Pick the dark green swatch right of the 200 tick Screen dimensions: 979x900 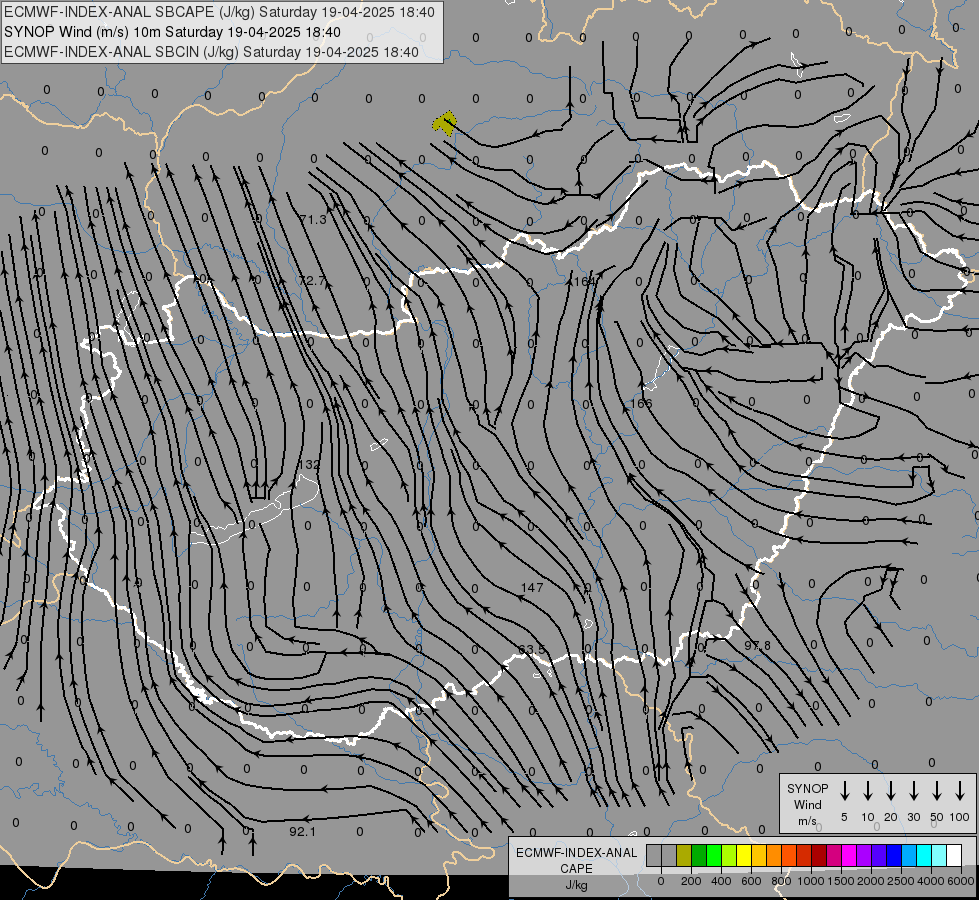pyautogui.click(x=699, y=856)
